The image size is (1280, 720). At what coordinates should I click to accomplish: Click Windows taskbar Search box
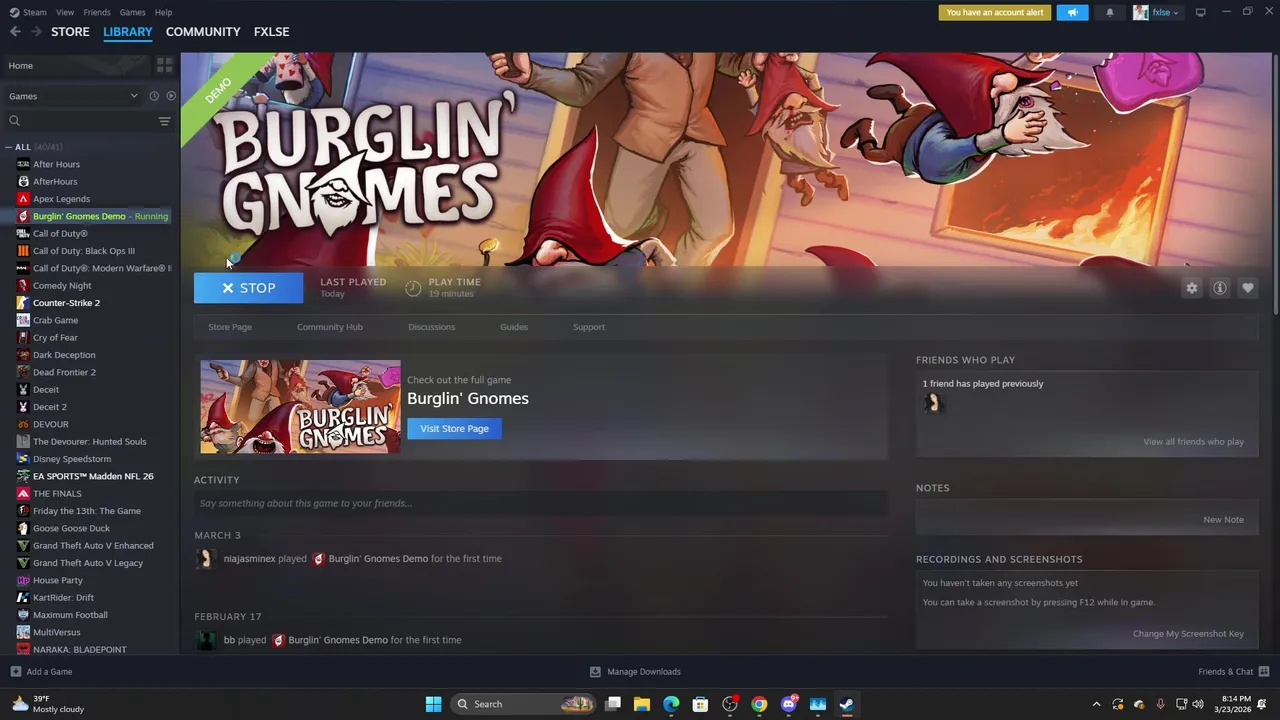point(524,704)
